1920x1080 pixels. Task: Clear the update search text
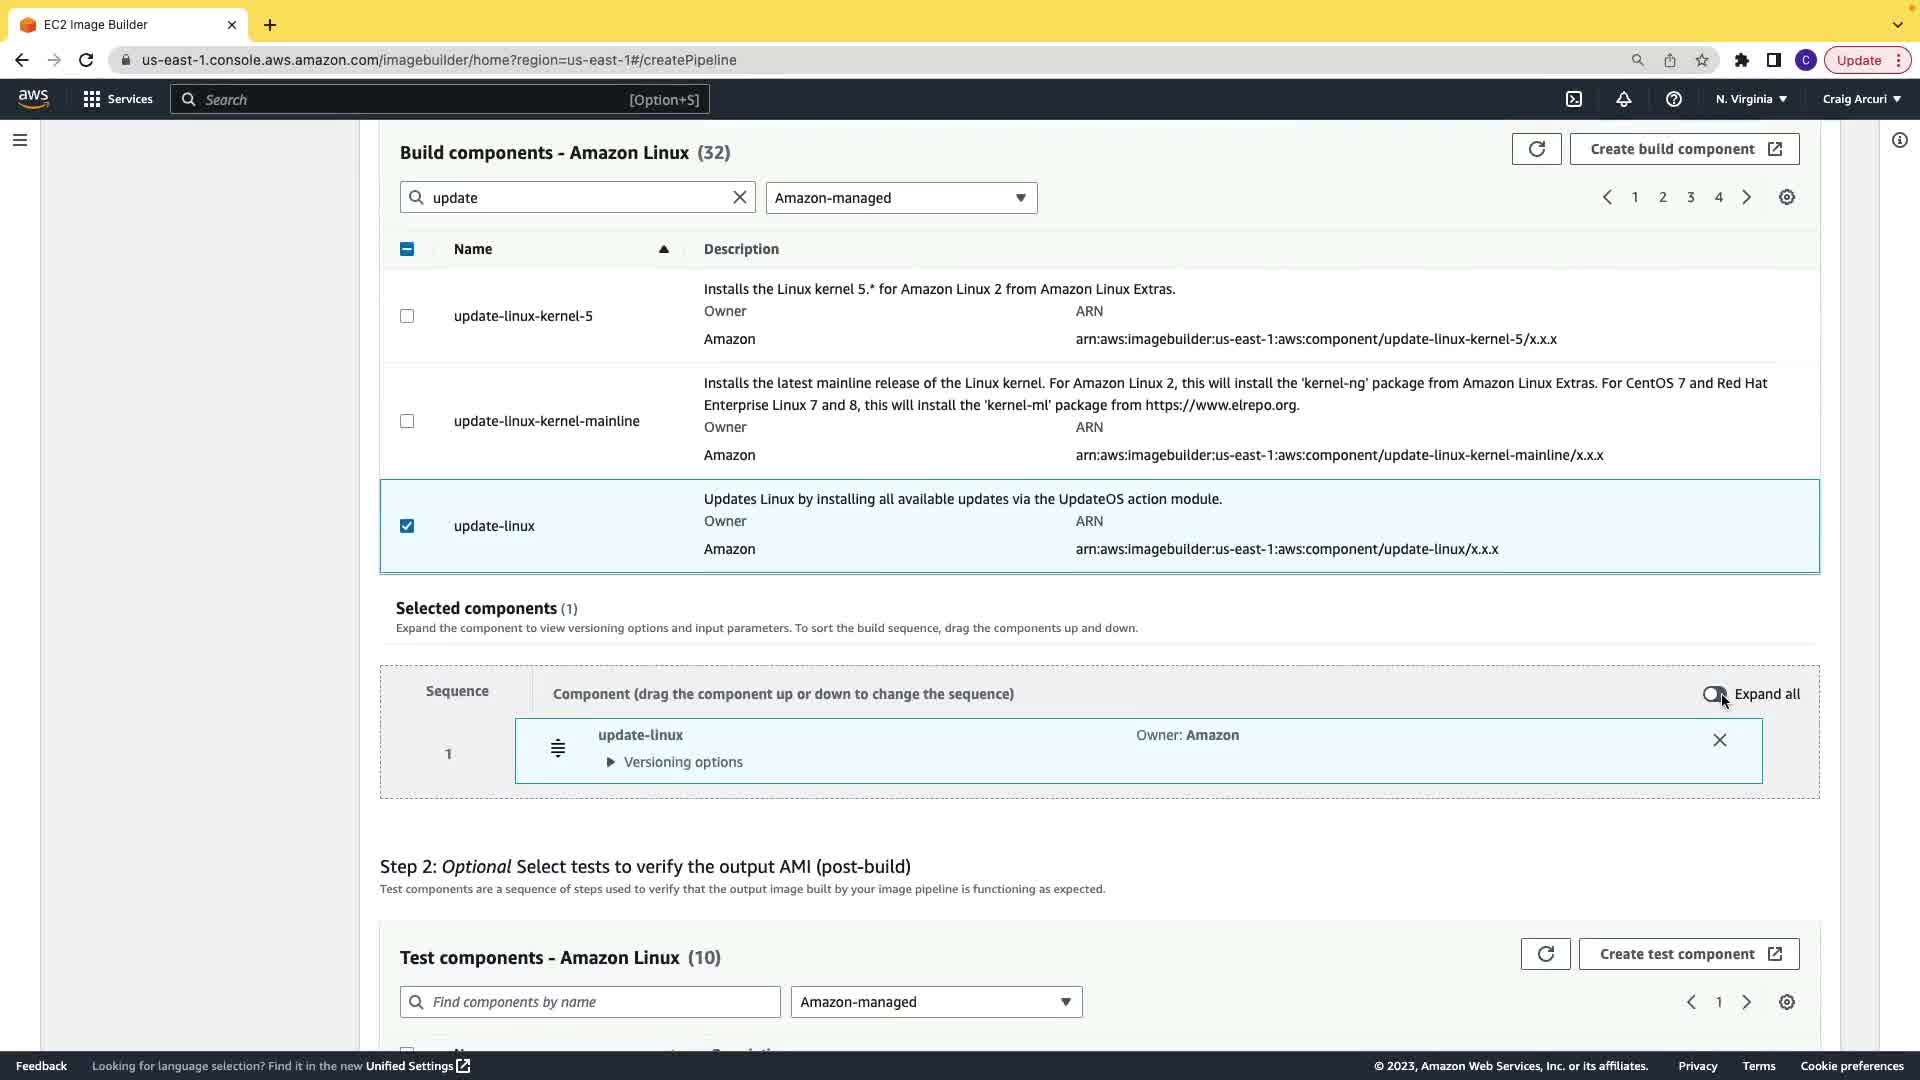(x=740, y=198)
